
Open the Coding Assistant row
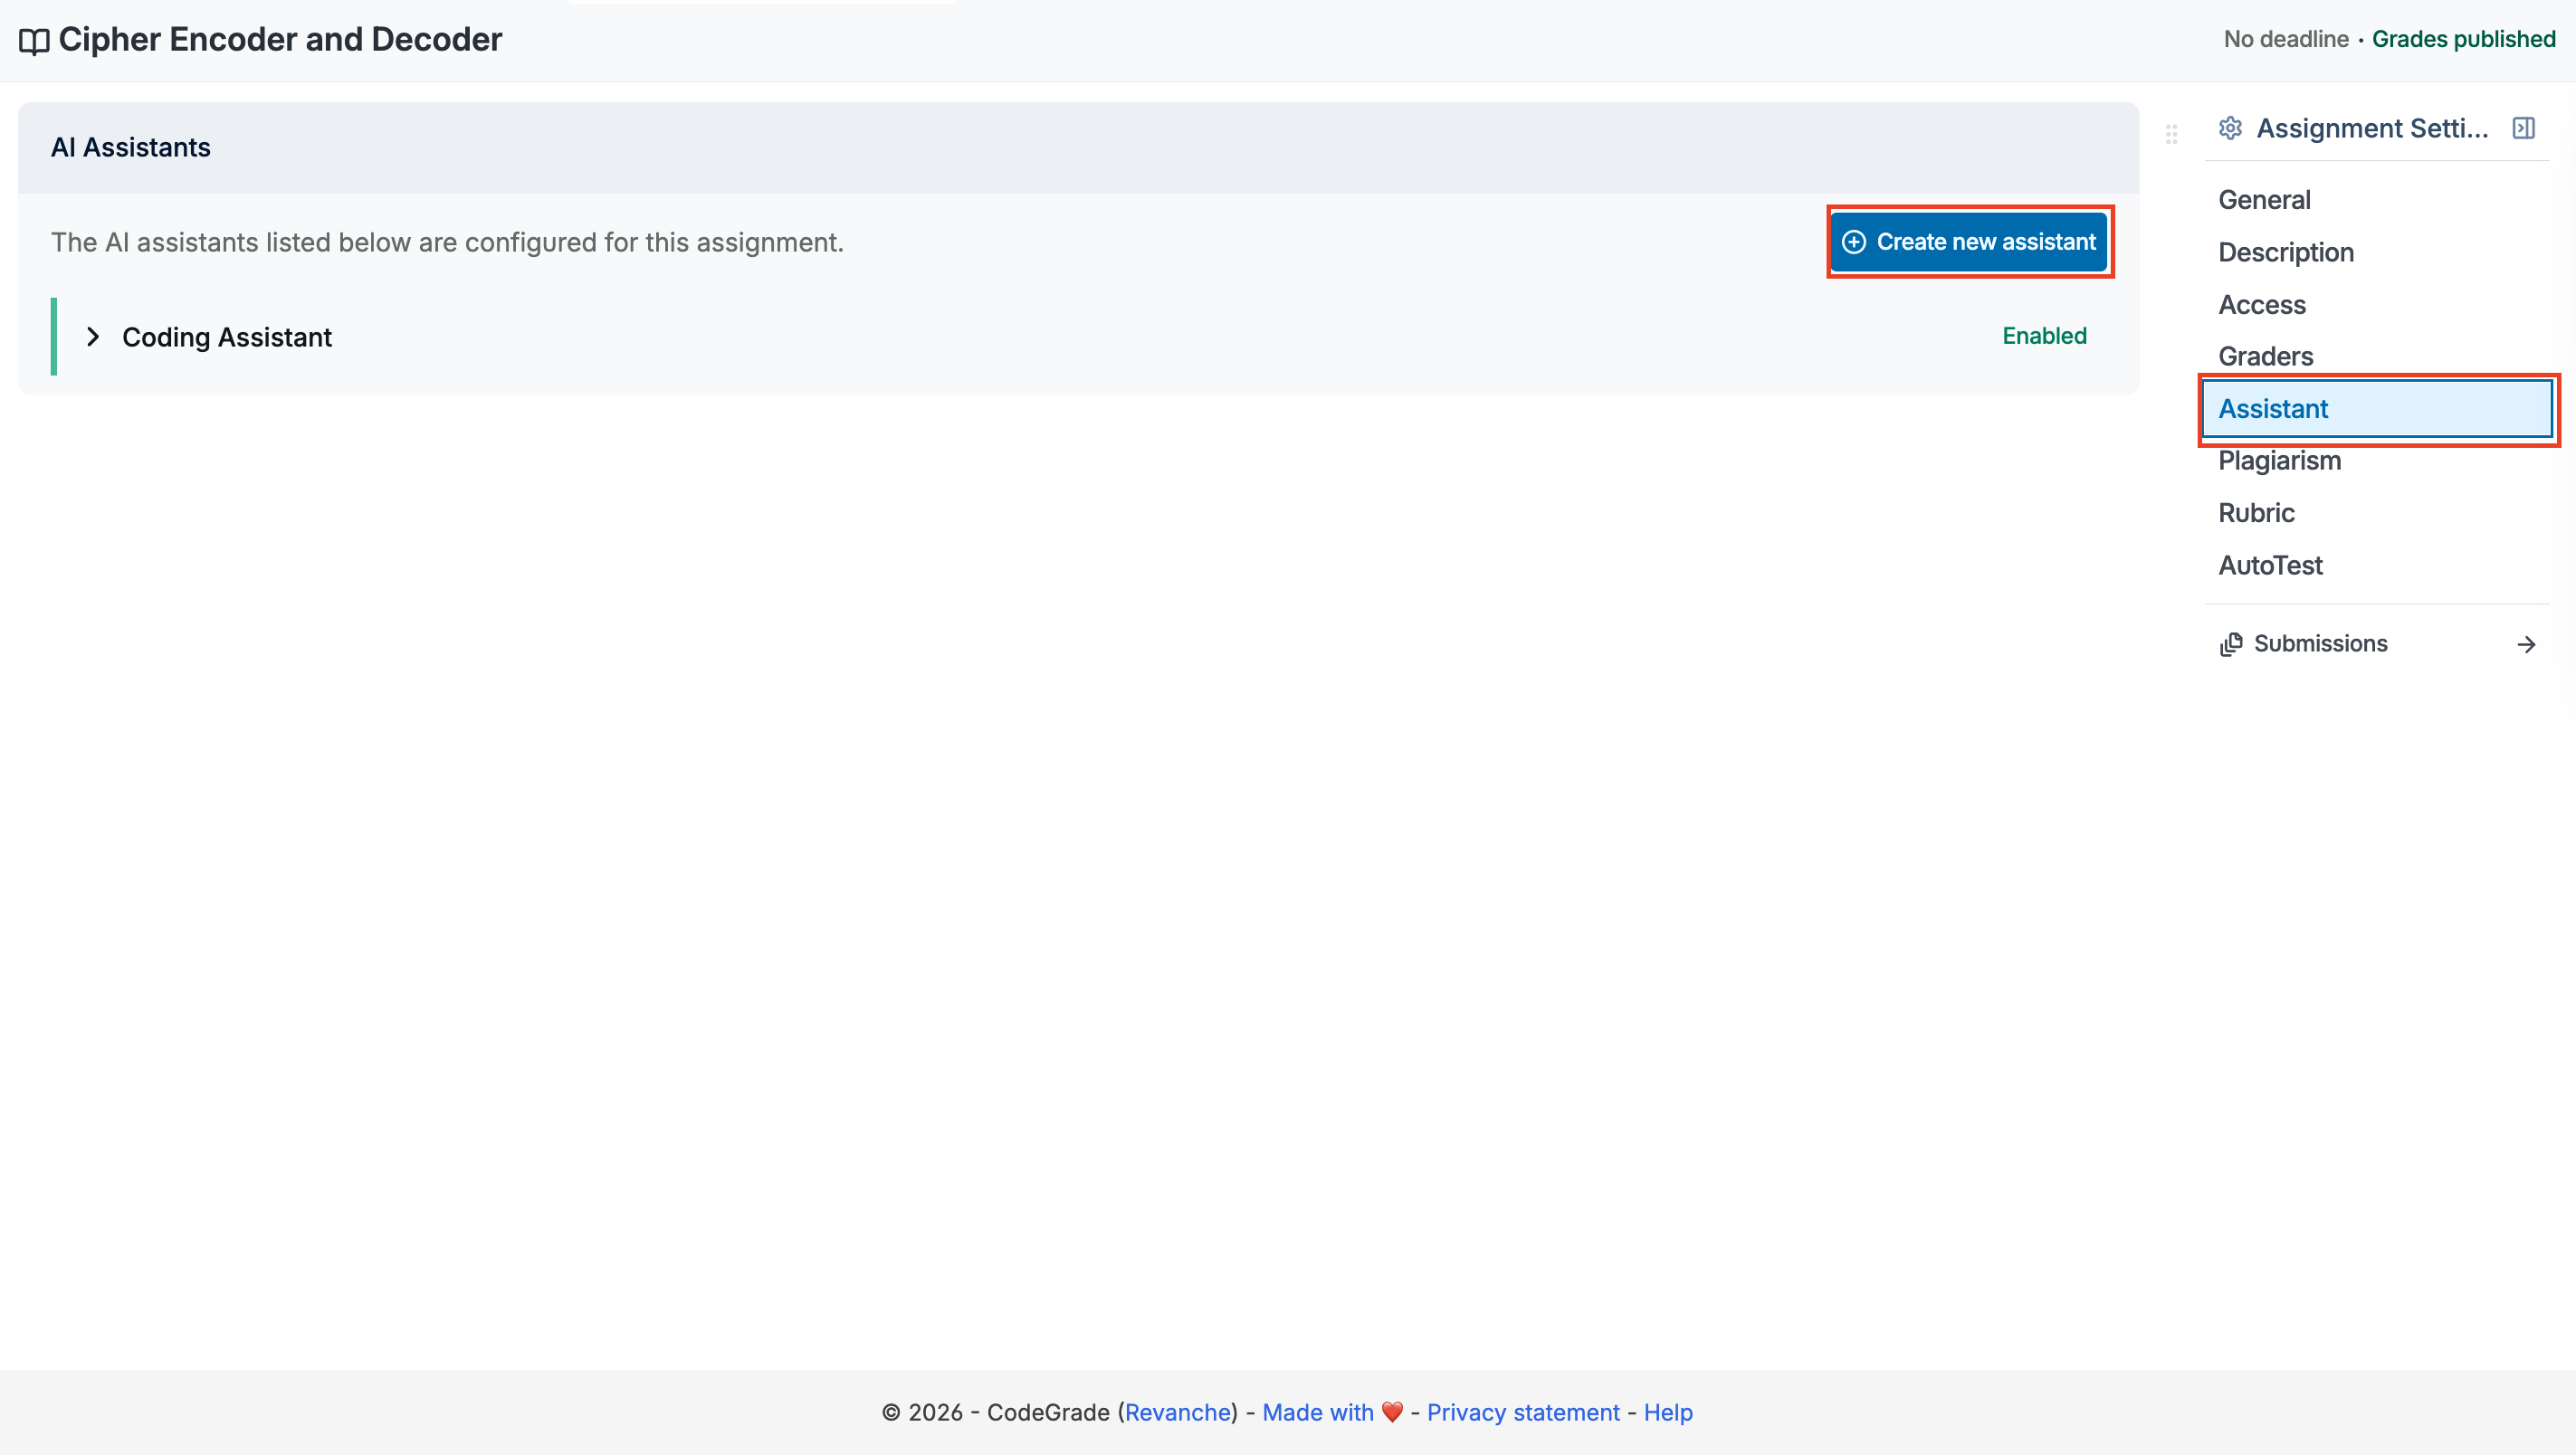(x=227, y=337)
